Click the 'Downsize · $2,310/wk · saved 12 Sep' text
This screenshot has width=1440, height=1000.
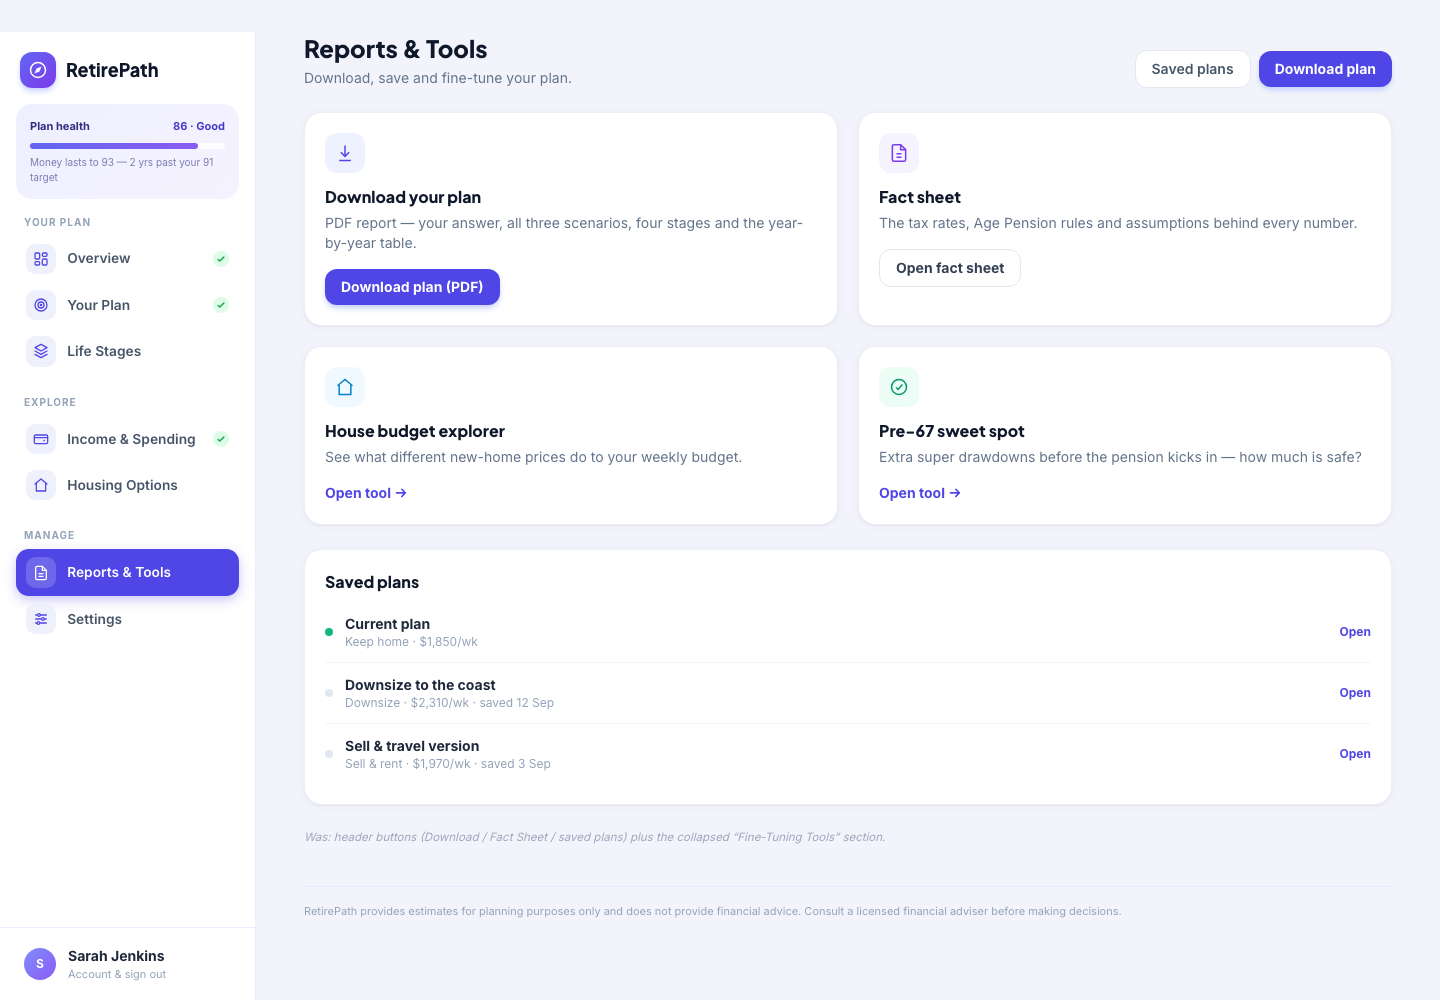449,703
